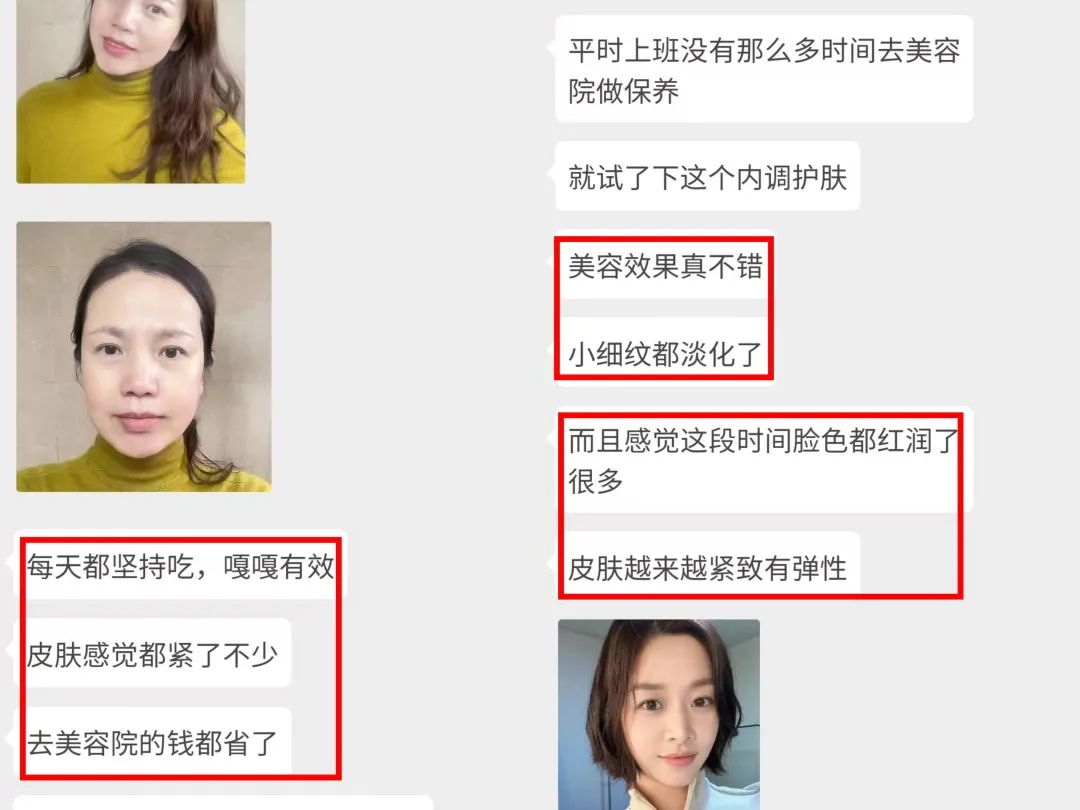1080x810 pixels.
Task: Click the trailing line 很多 in the 红润 message
Action: coord(596,481)
